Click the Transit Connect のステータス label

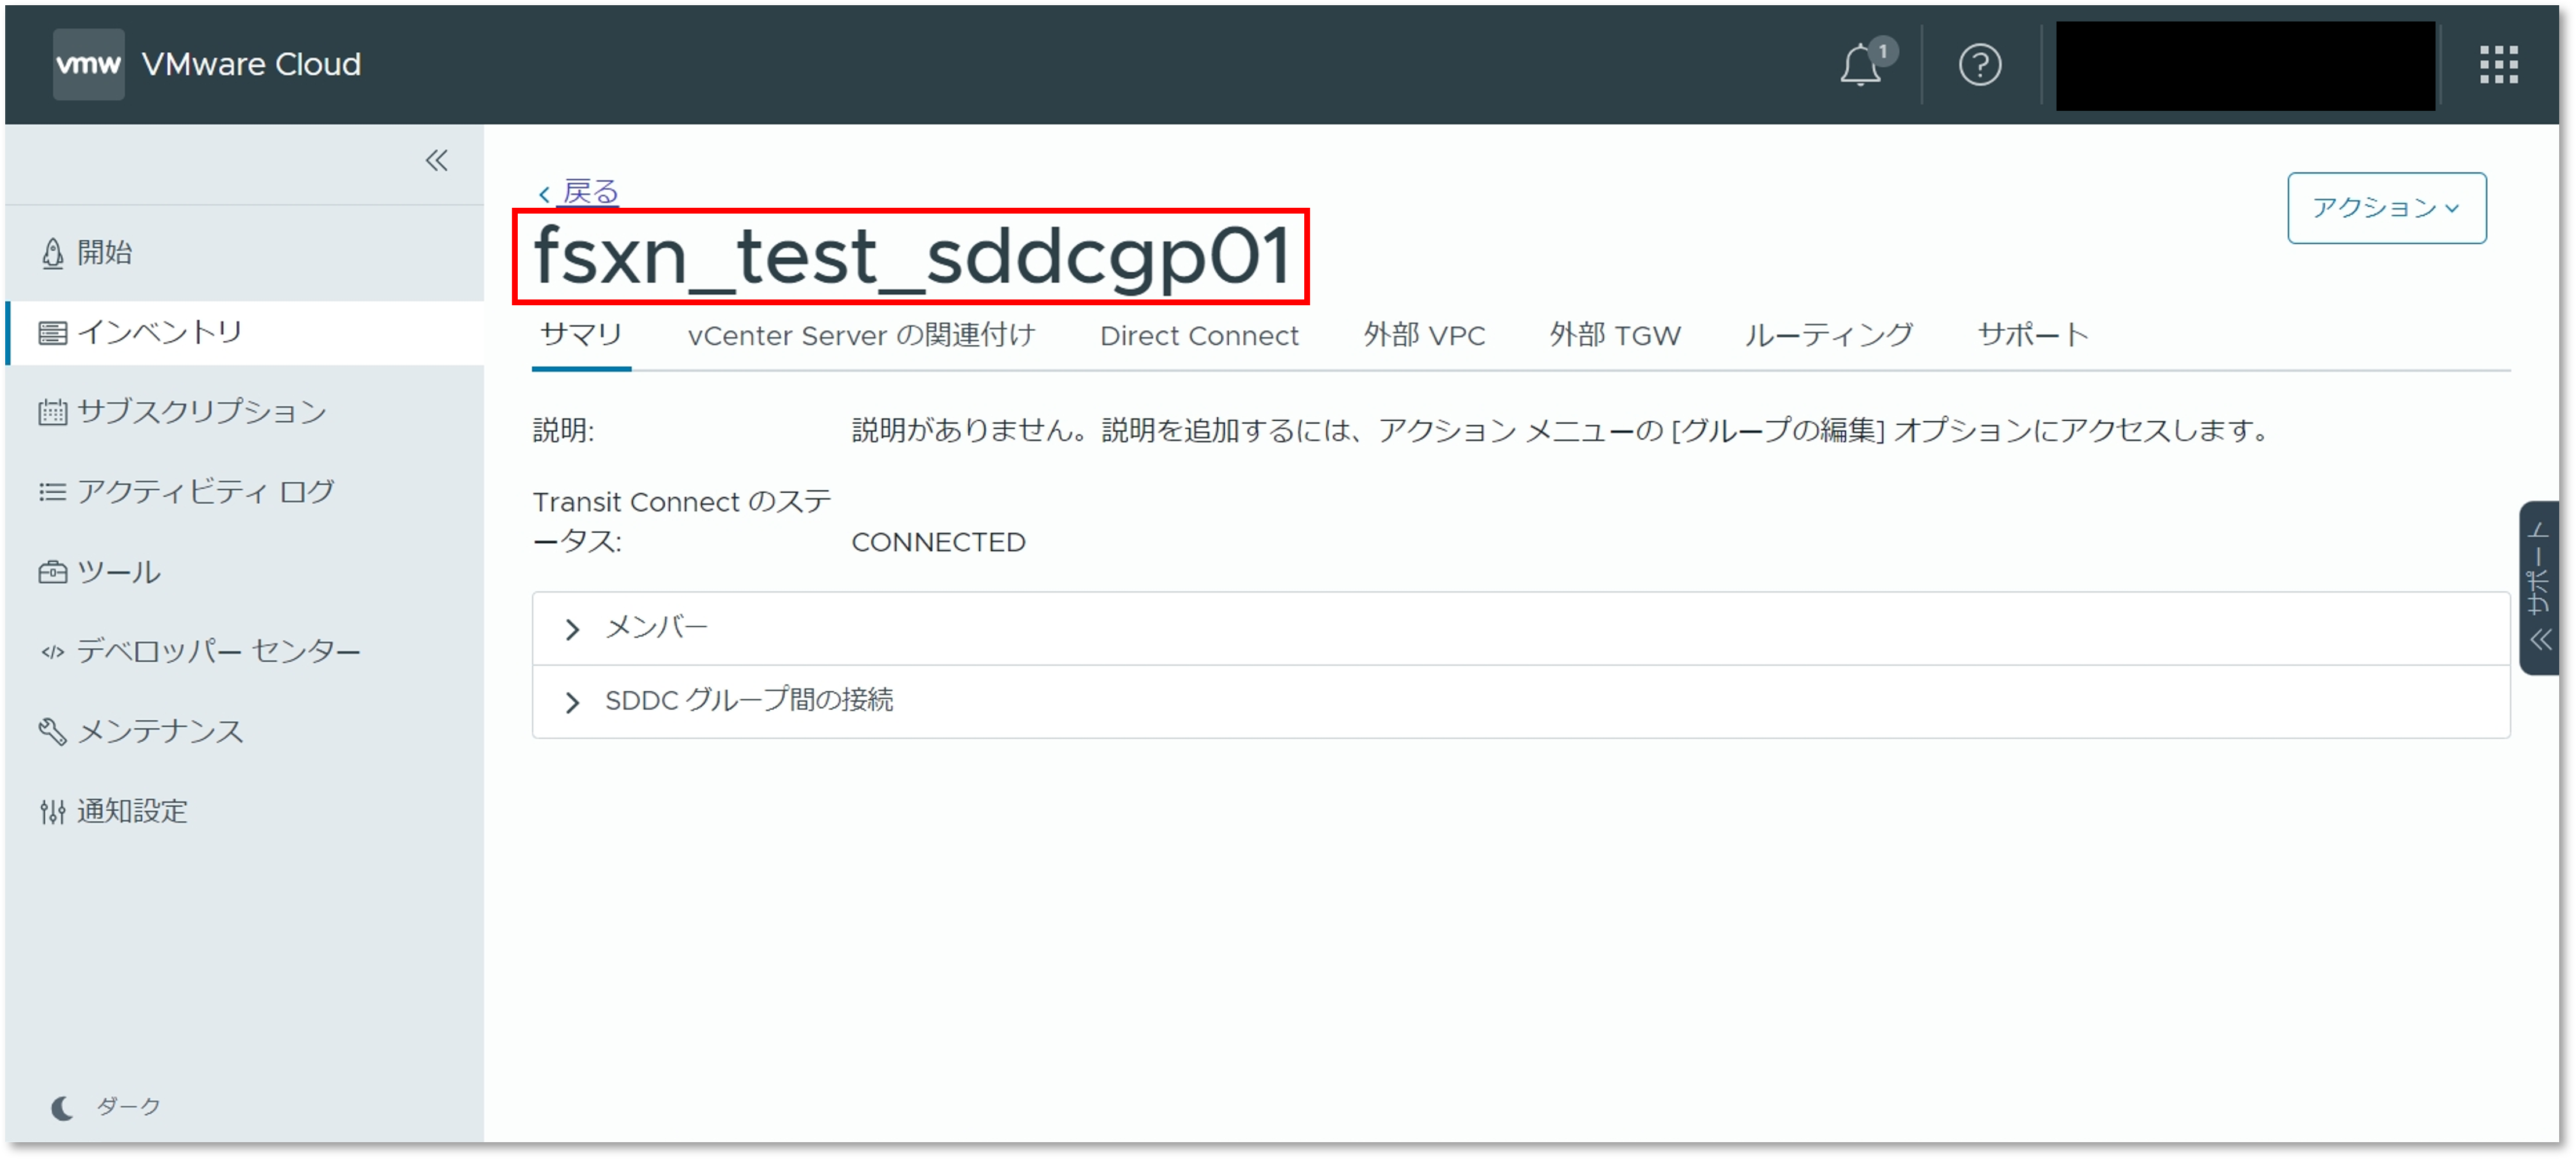tap(682, 522)
